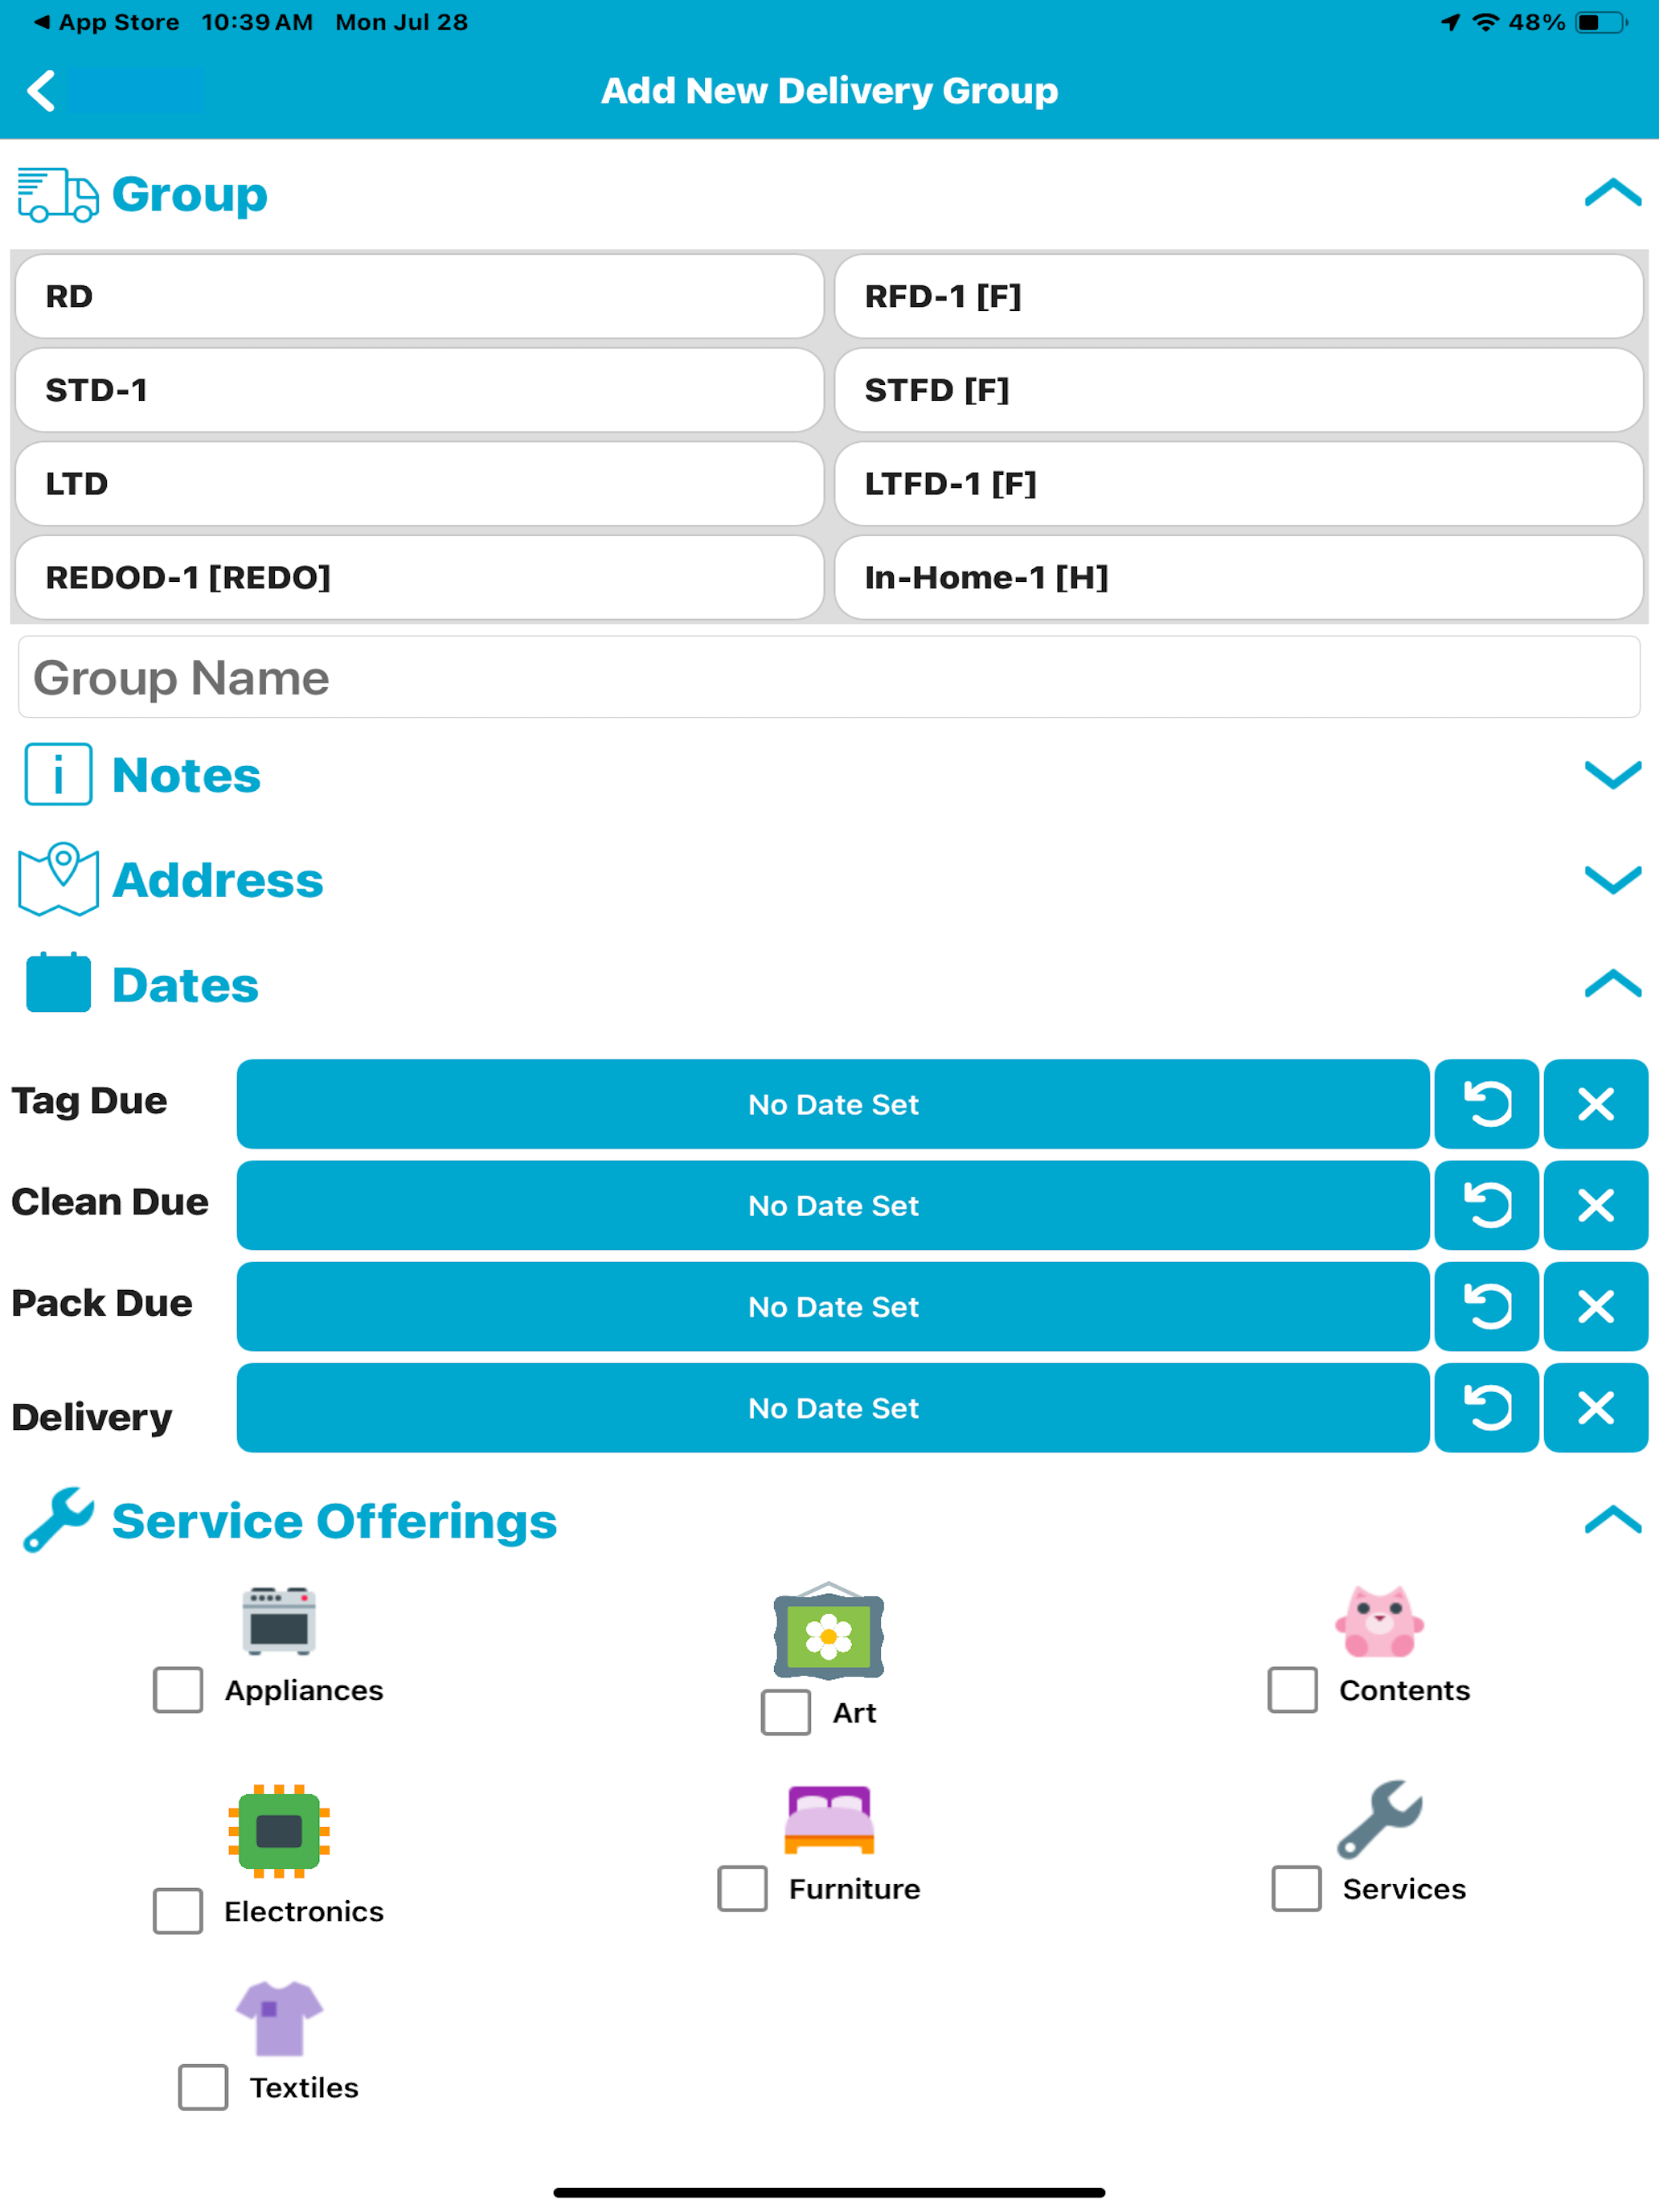Tap the battery status icon
This screenshot has height=2212, width=1659.
1601,22
